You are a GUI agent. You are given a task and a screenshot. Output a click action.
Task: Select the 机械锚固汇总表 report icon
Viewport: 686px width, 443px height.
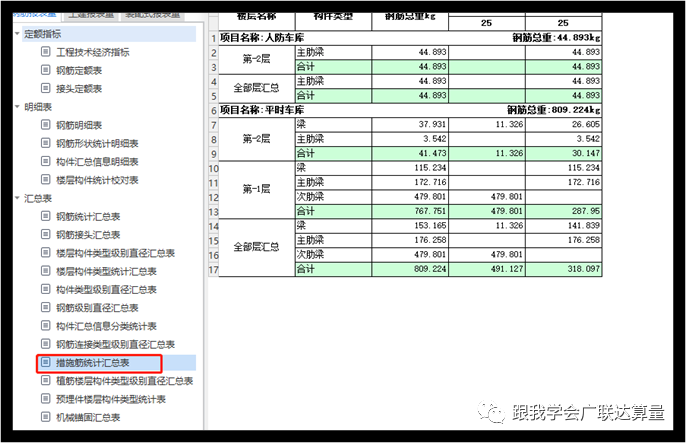coord(46,417)
